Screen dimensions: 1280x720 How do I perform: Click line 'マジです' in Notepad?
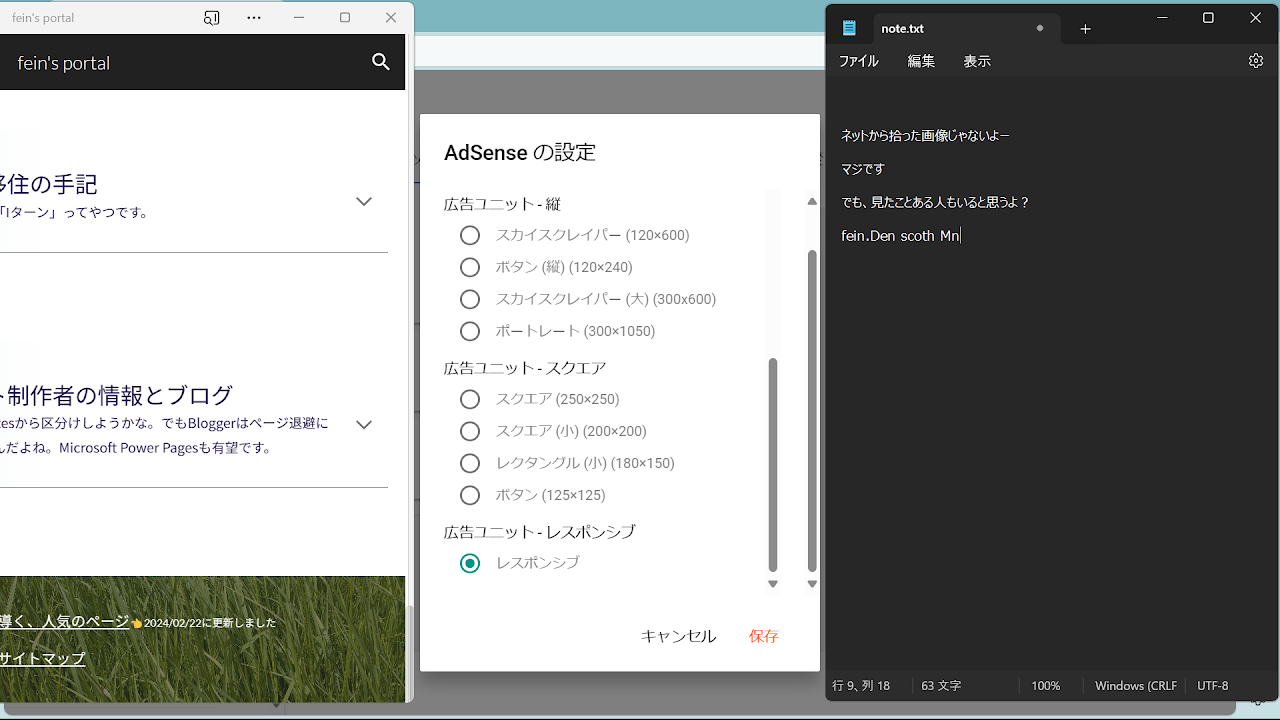point(863,169)
